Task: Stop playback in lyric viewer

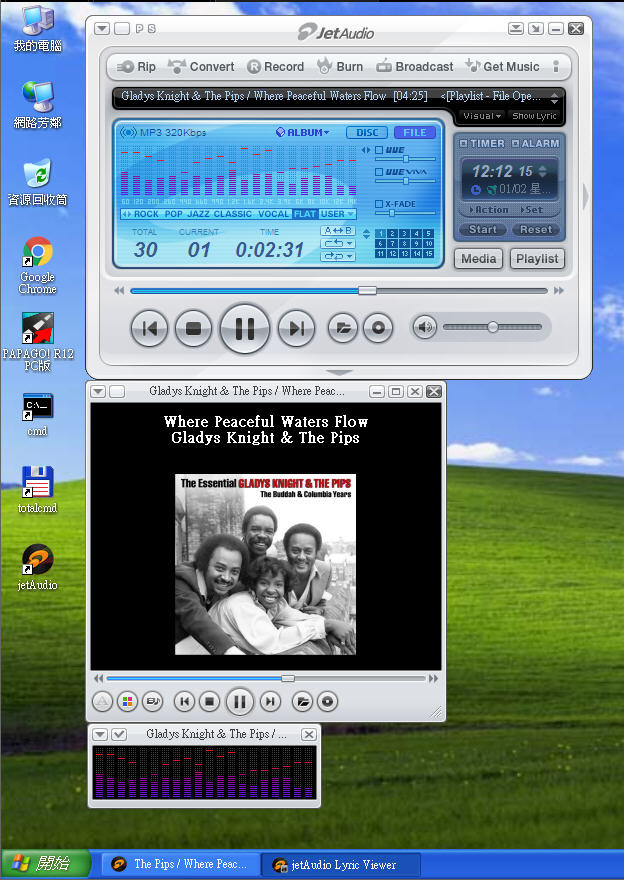Action: coord(209,702)
